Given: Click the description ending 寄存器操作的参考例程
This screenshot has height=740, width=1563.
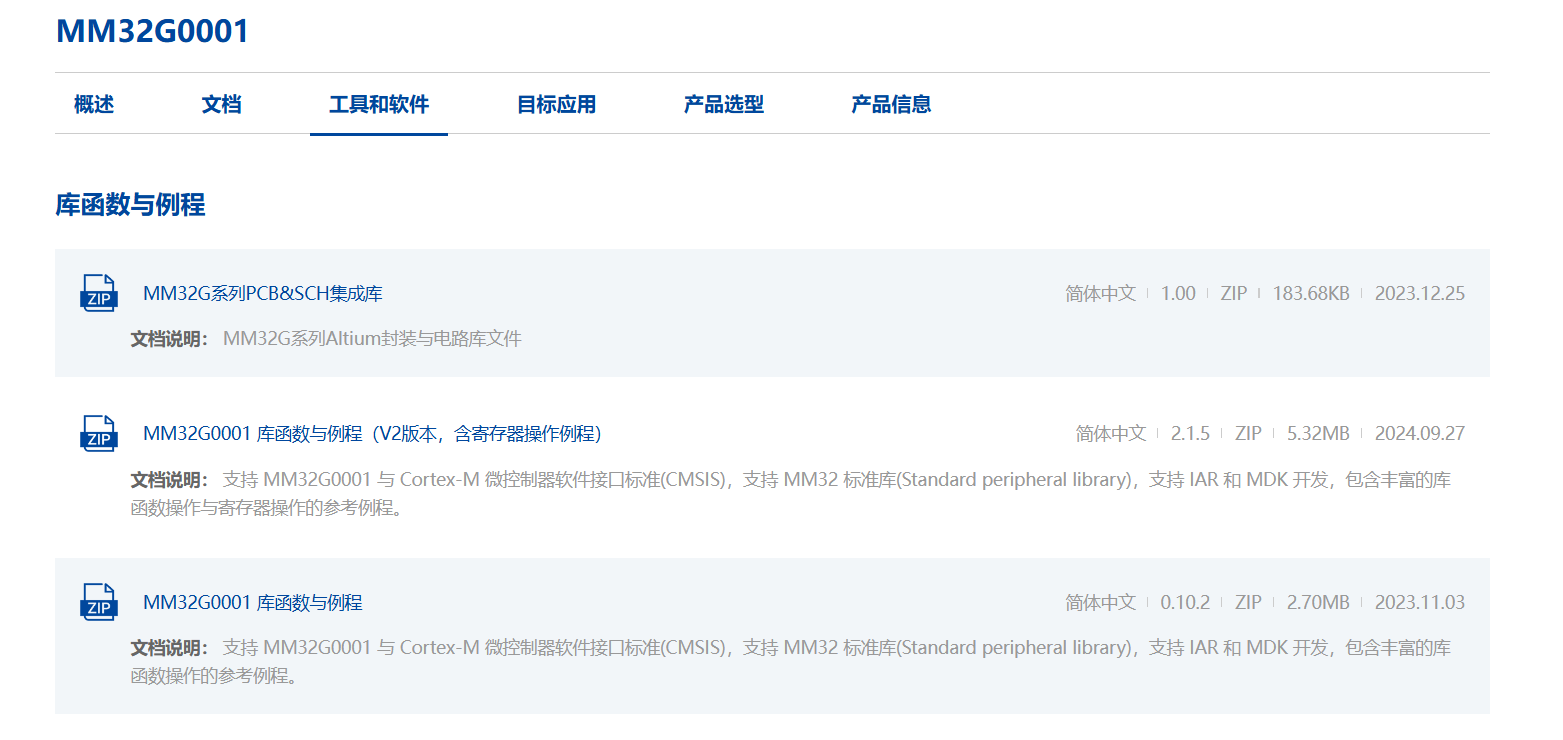Looking at the screenshot, I should click(790, 493).
